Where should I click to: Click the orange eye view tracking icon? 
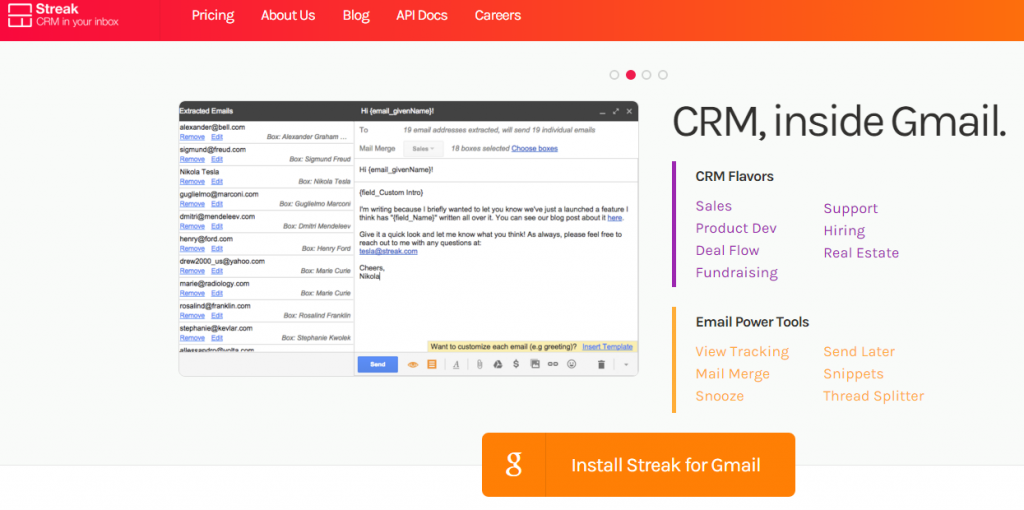[x=412, y=365]
